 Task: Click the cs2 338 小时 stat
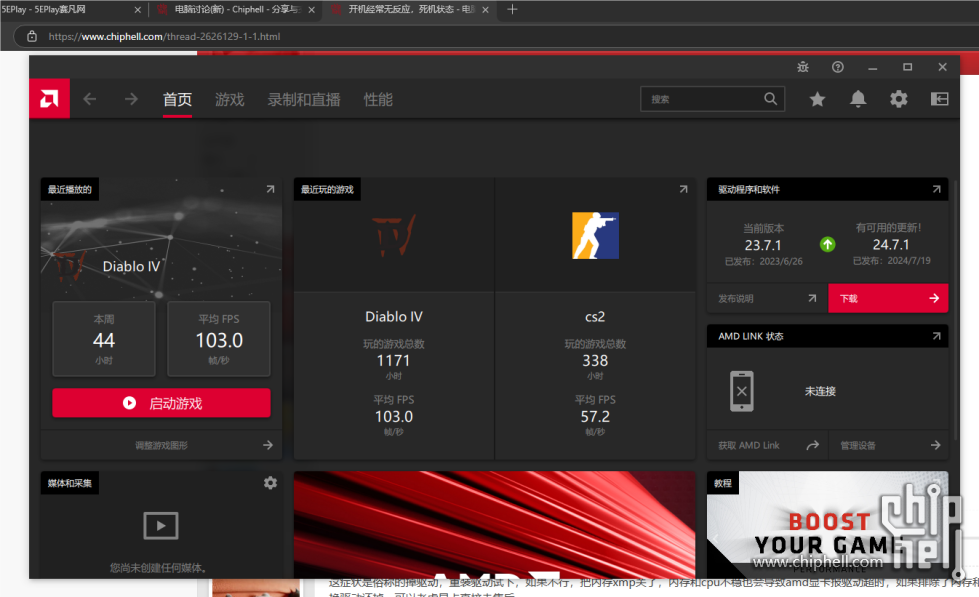pos(595,360)
